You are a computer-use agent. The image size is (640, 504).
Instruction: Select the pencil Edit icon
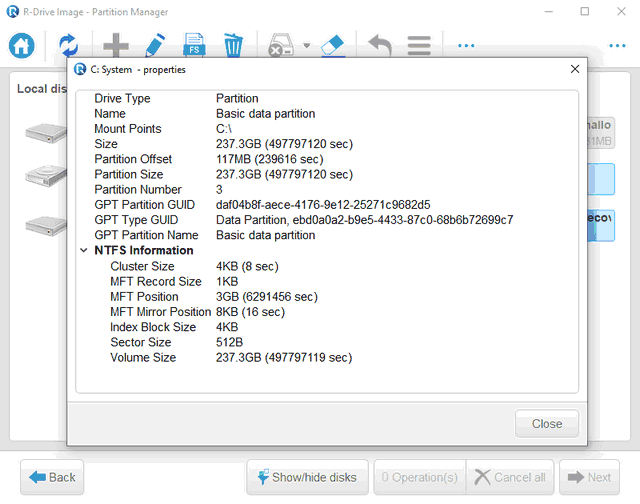point(156,46)
